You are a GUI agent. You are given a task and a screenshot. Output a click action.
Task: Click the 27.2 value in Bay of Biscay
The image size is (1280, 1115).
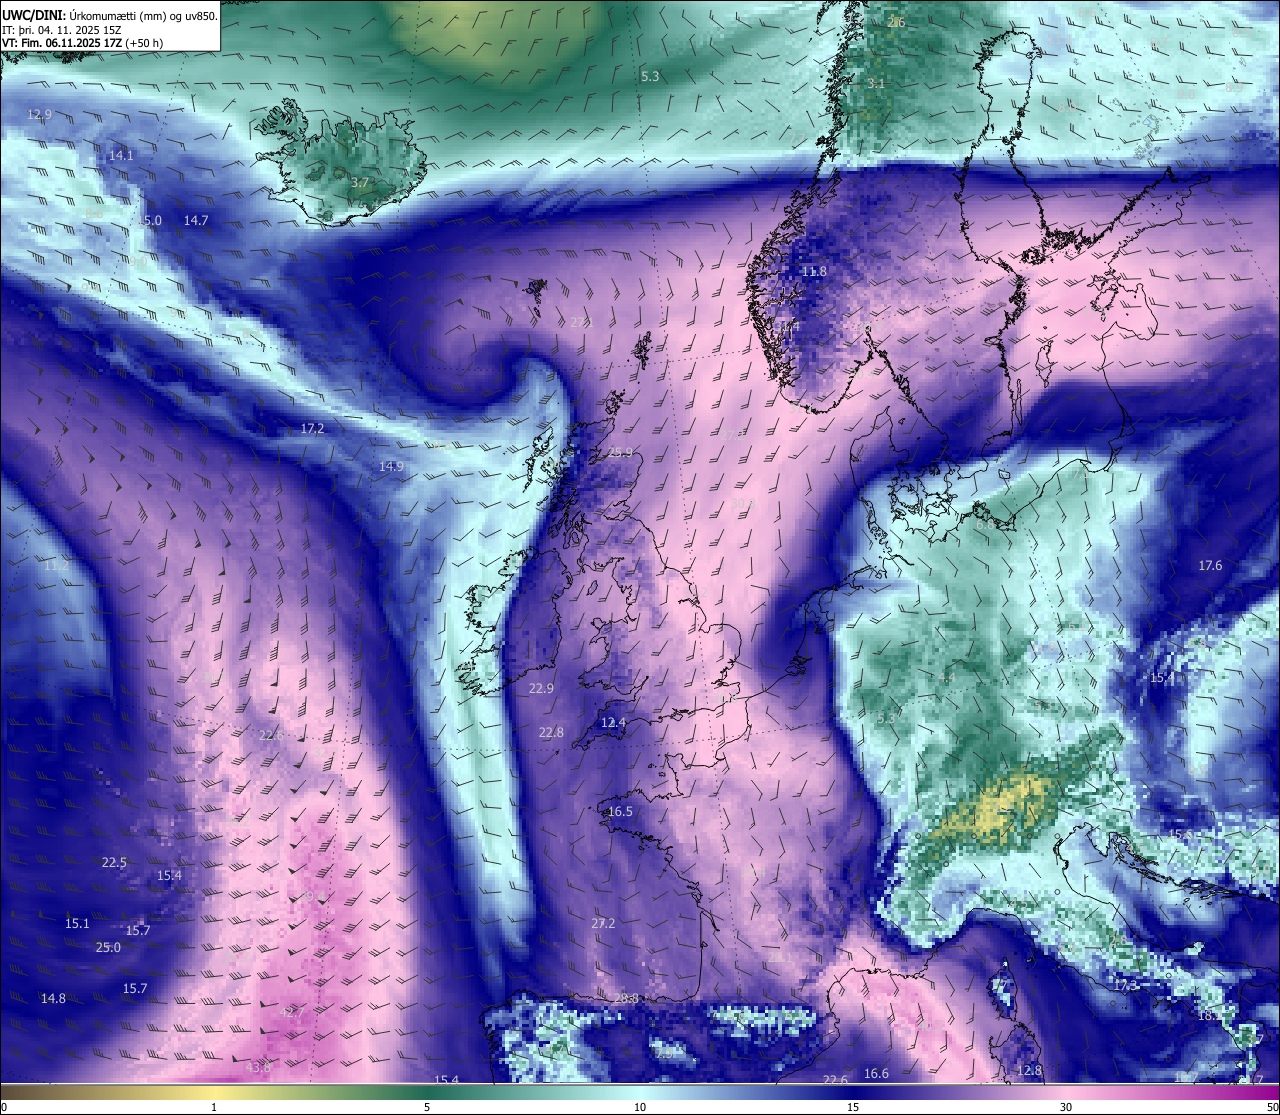(603, 923)
